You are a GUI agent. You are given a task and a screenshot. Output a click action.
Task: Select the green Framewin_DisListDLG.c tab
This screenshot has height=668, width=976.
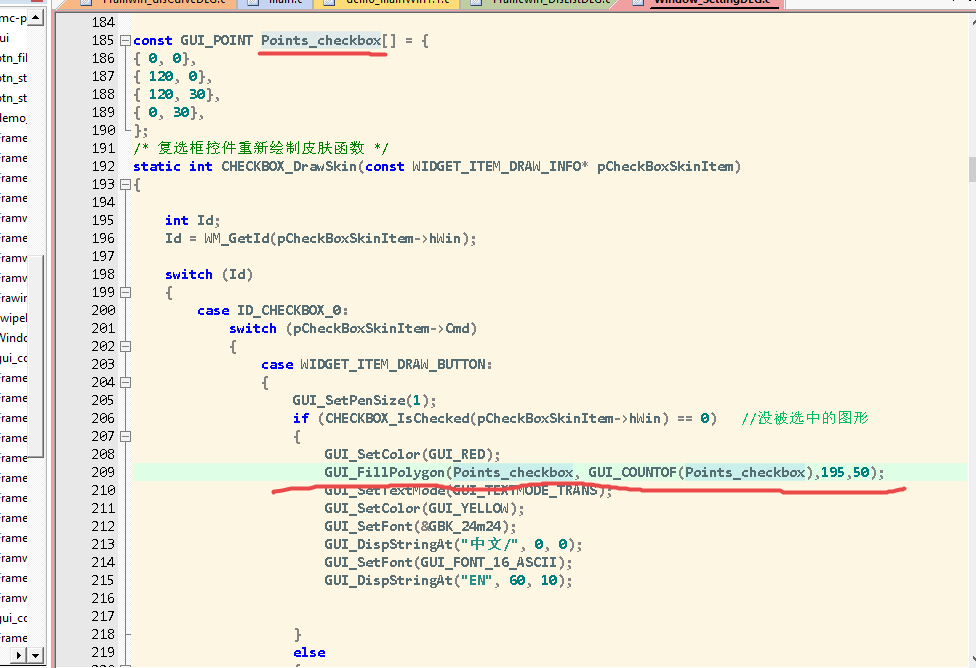tap(552, 3)
